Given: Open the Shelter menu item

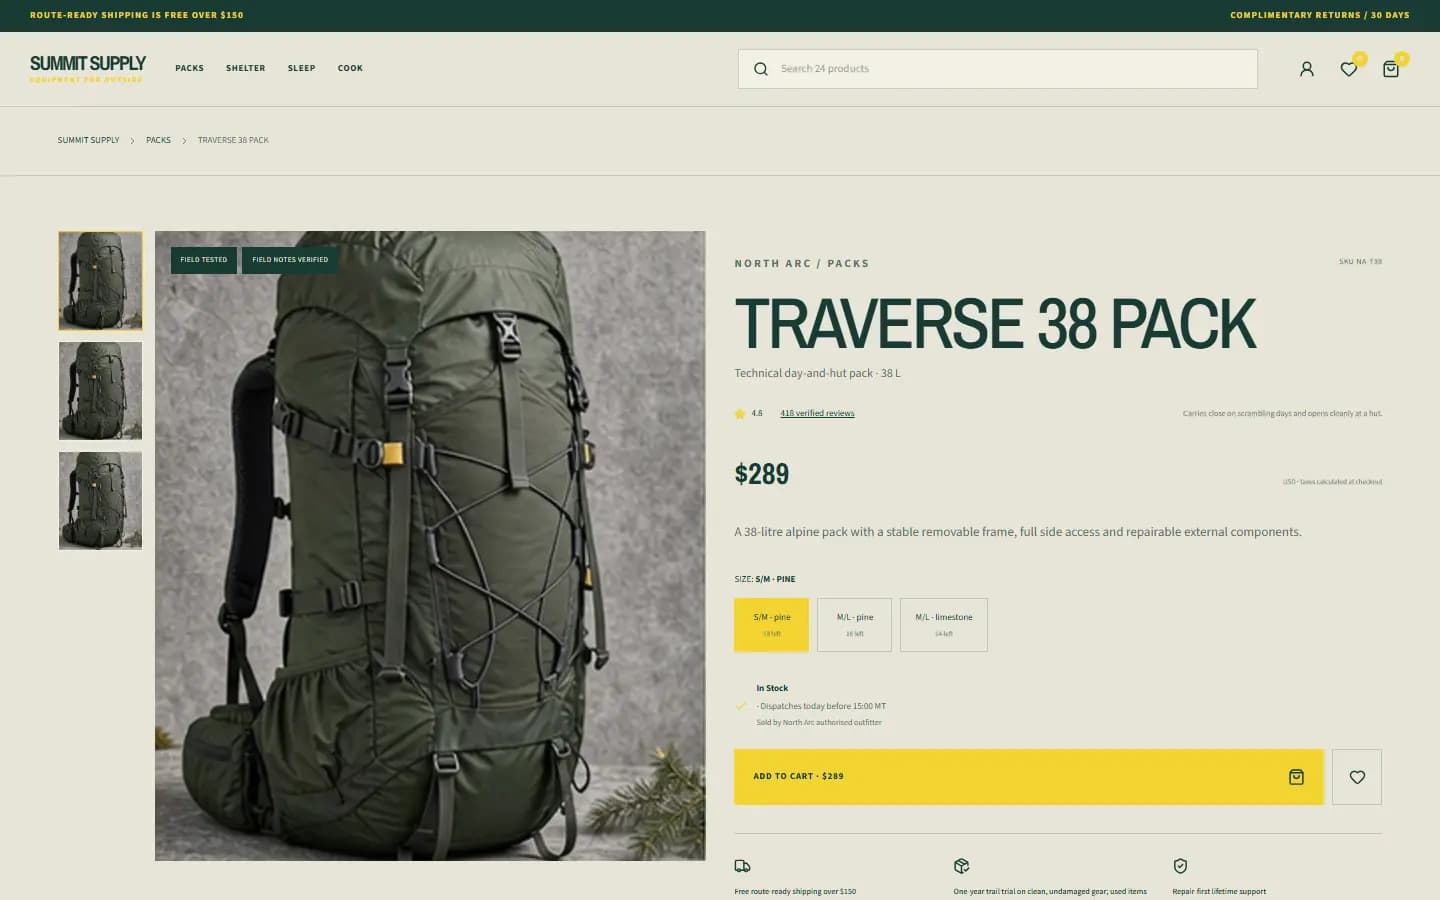Looking at the screenshot, I should [245, 69].
